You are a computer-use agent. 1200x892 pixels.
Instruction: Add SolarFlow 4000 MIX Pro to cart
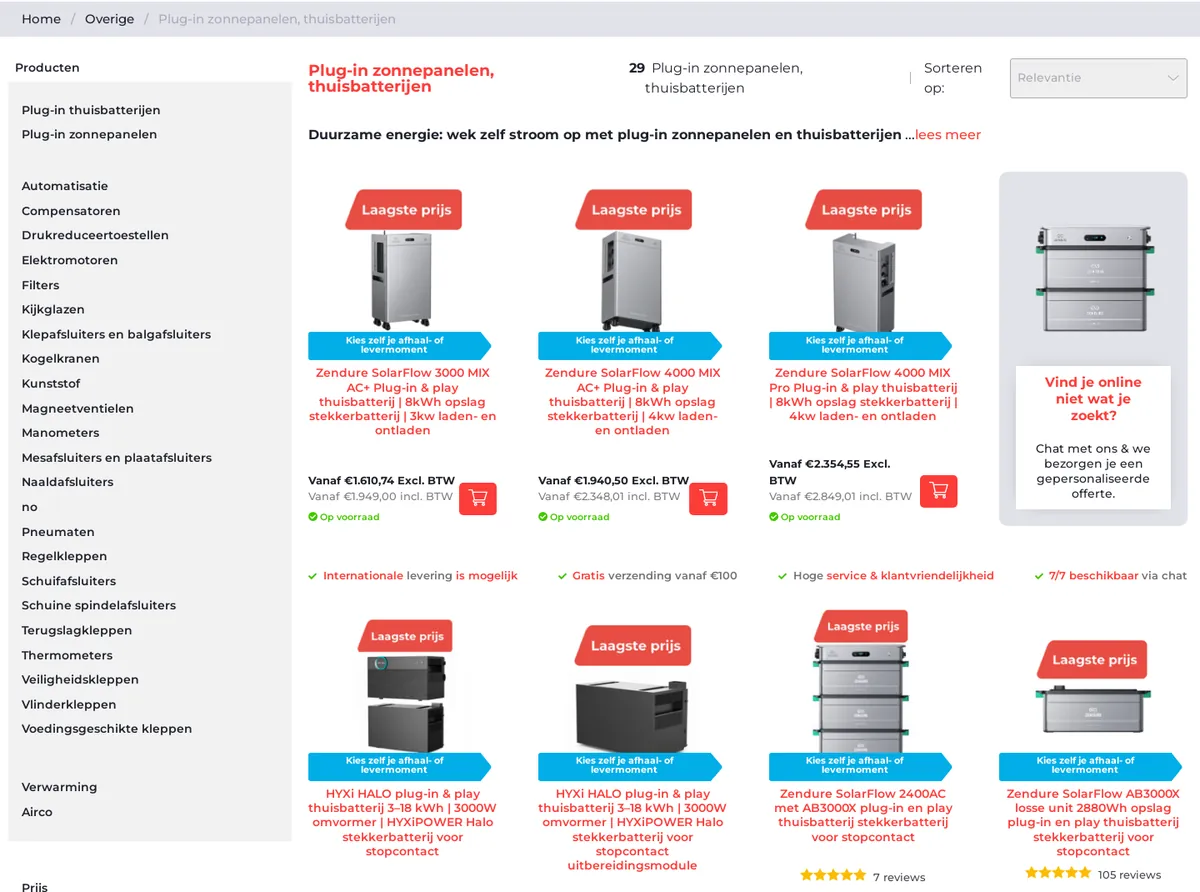(938, 491)
